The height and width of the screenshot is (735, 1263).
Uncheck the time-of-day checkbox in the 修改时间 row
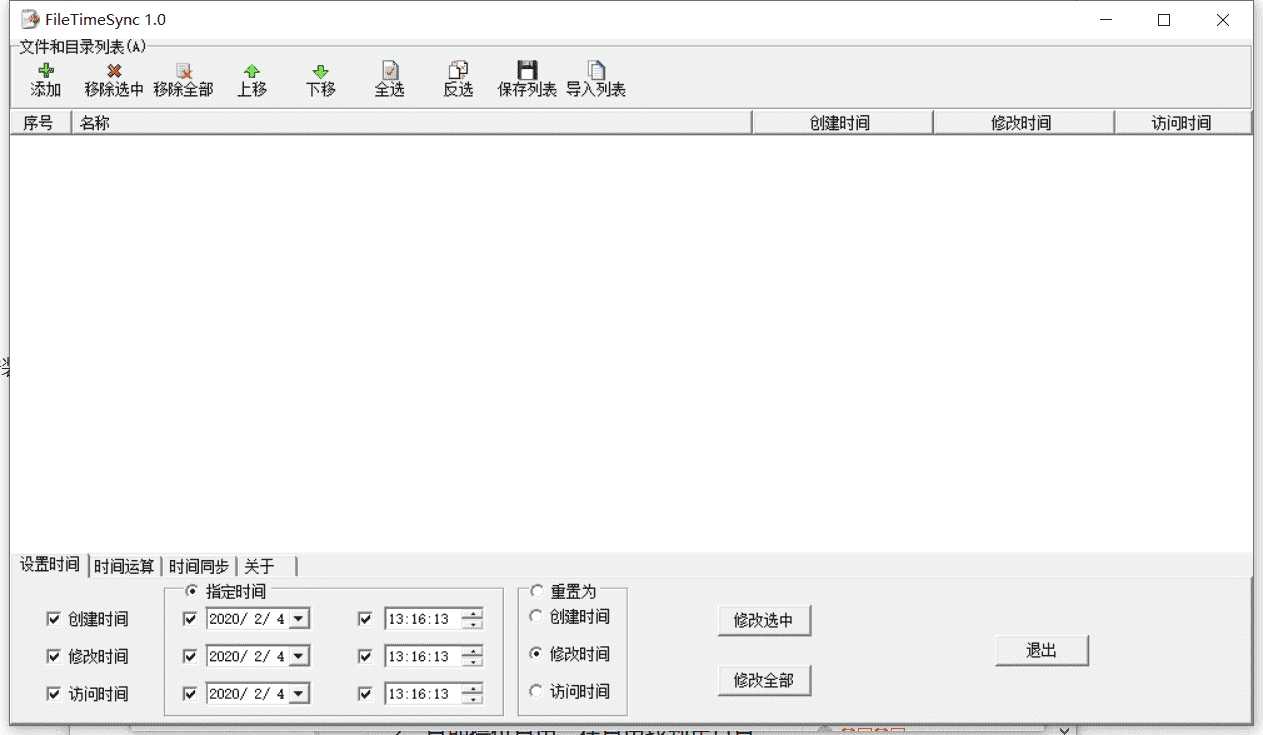365,656
